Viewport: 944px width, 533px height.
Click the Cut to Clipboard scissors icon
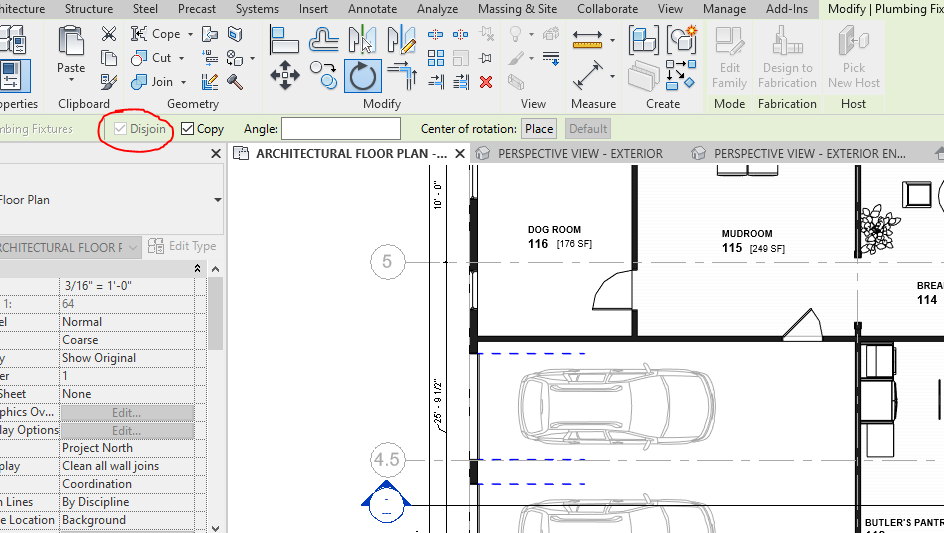click(109, 34)
